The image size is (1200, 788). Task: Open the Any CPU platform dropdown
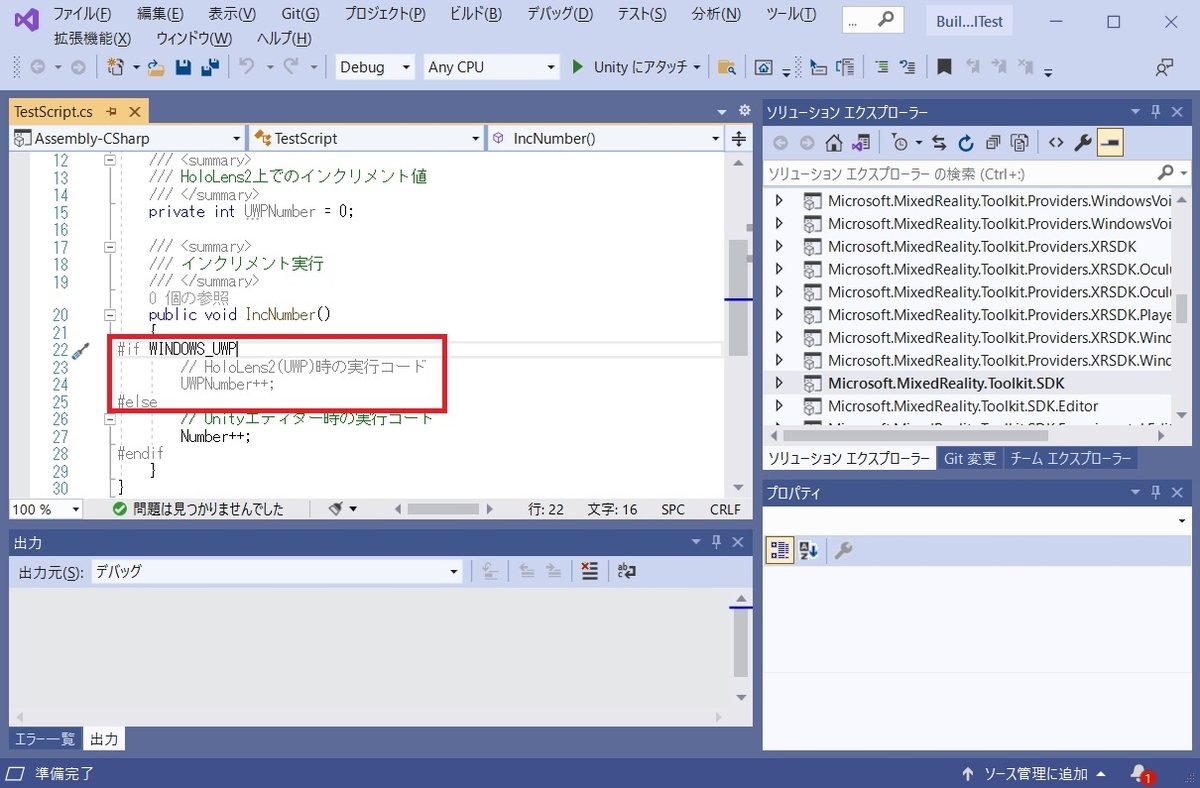(491, 67)
